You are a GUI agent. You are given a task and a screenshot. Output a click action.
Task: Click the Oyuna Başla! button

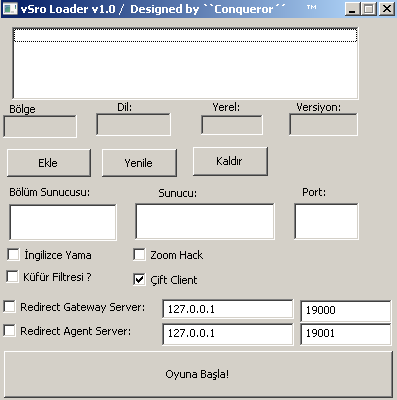pyautogui.click(x=198, y=374)
